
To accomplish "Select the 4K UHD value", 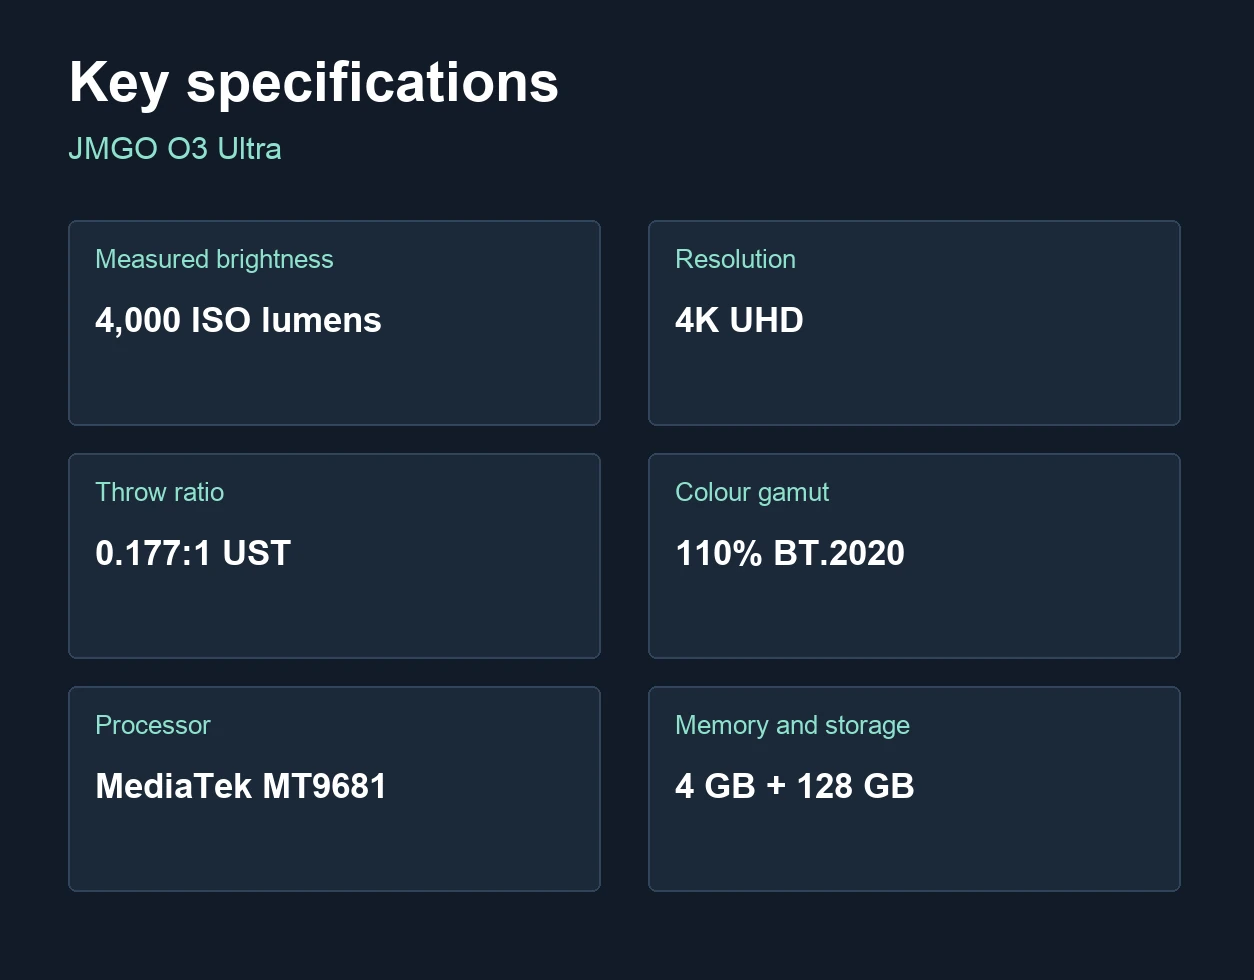I will point(739,320).
